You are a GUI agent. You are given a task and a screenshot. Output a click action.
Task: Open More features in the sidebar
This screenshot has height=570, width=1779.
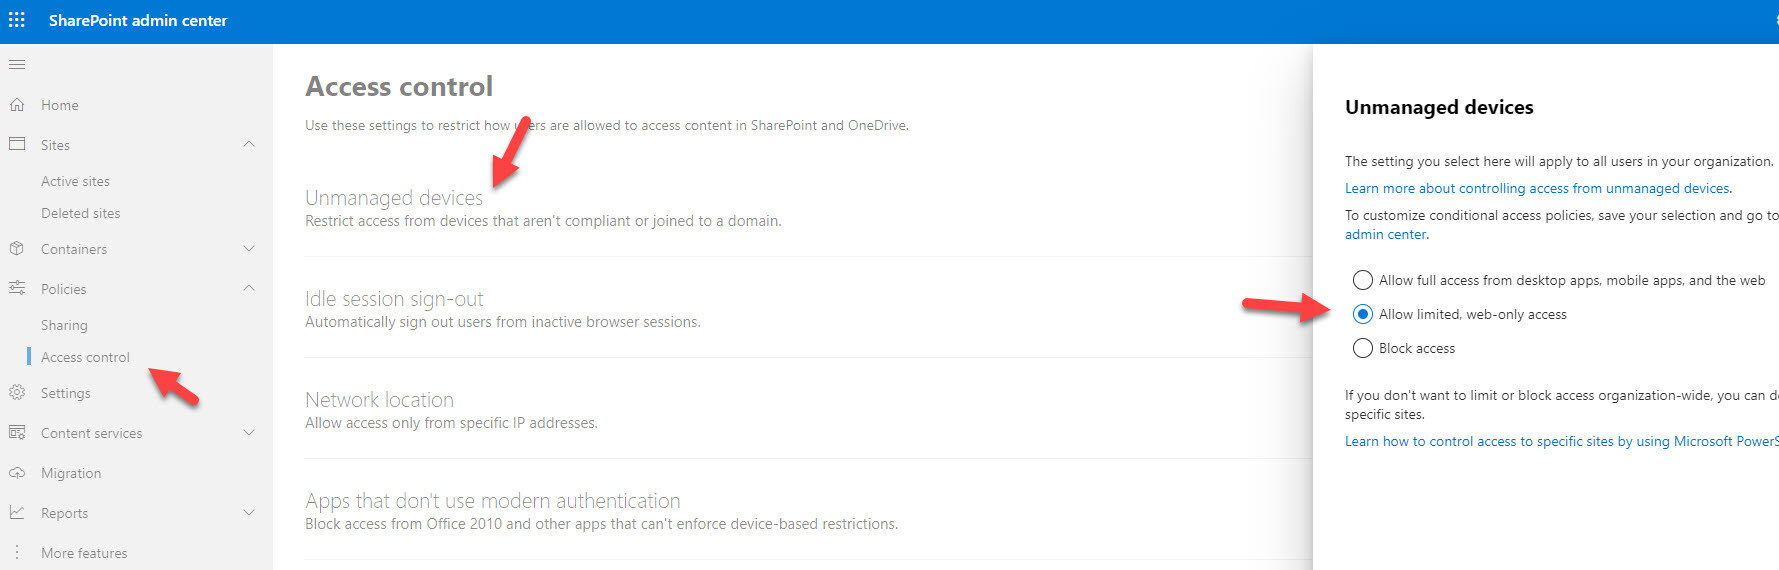click(x=84, y=553)
